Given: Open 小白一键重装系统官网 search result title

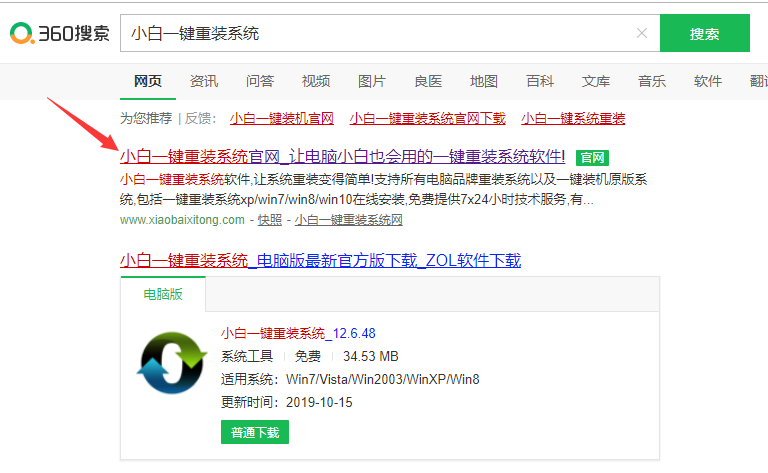Looking at the screenshot, I should click(x=342, y=157).
